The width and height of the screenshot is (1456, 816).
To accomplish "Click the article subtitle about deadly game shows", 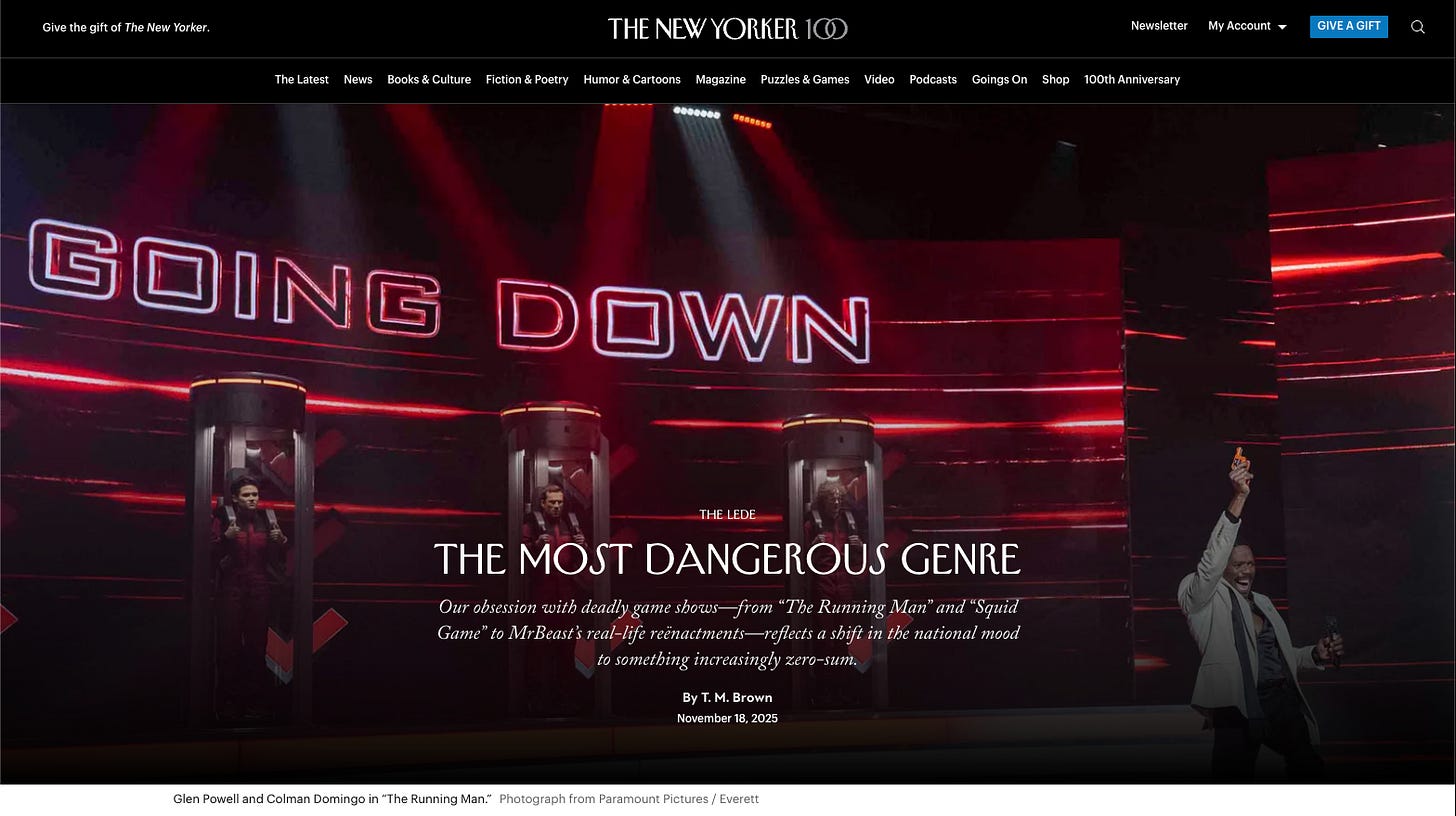I will click(728, 633).
